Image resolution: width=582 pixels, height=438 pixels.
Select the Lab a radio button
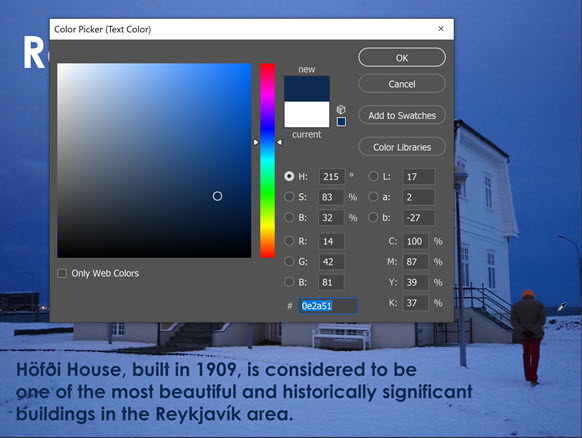pos(373,197)
